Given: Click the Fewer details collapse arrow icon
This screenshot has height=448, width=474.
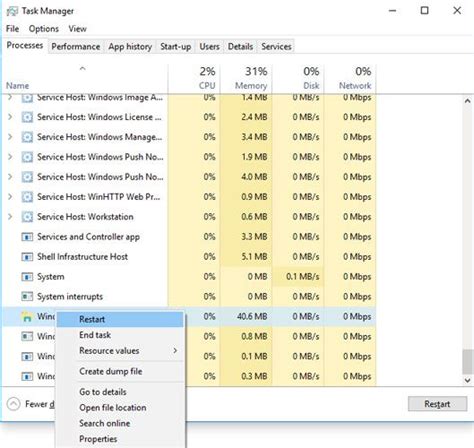Looking at the screenshot, I should click(x=13, y=404).
